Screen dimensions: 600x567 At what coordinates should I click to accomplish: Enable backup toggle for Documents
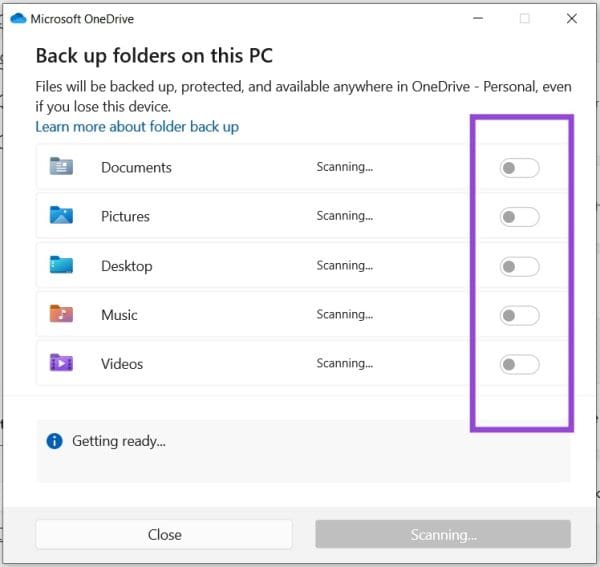(x=519, y=168)
